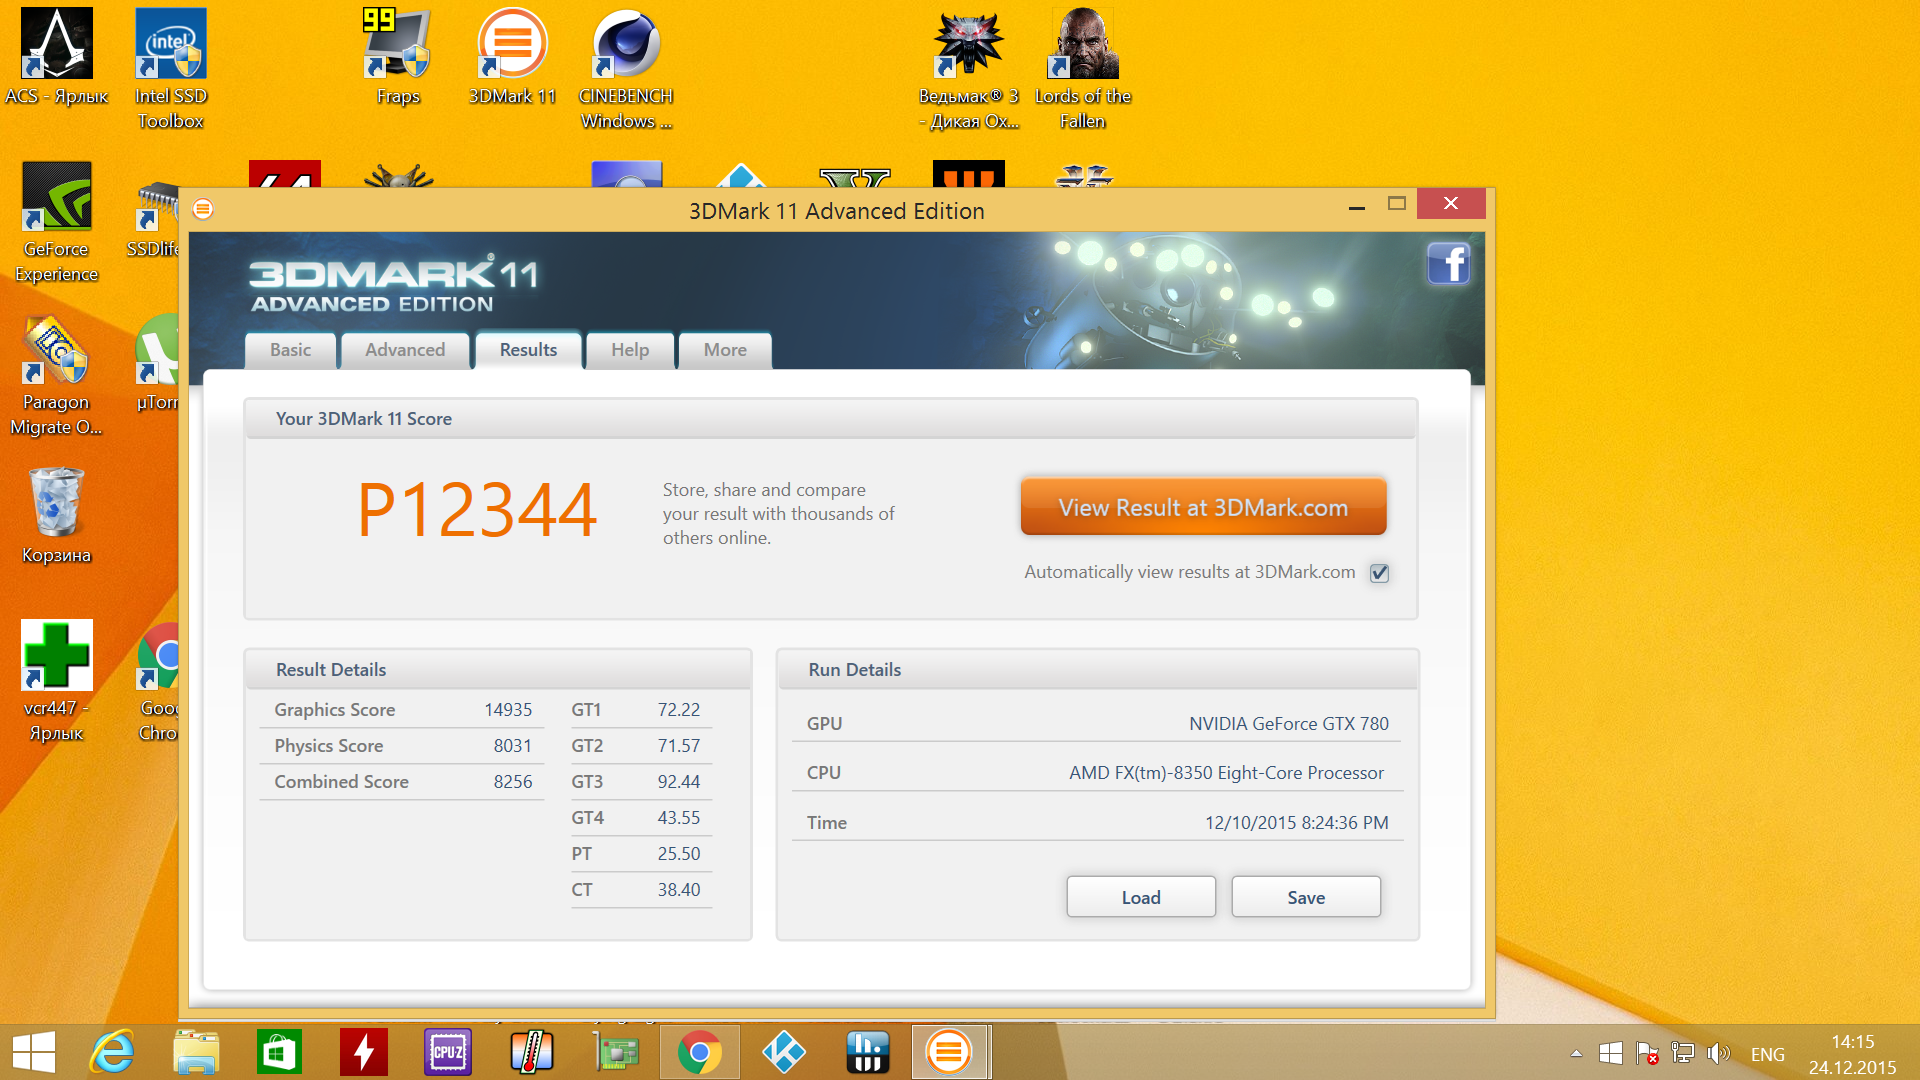Click the blue equalizer bars taskbar icon

pos(867,1052)
